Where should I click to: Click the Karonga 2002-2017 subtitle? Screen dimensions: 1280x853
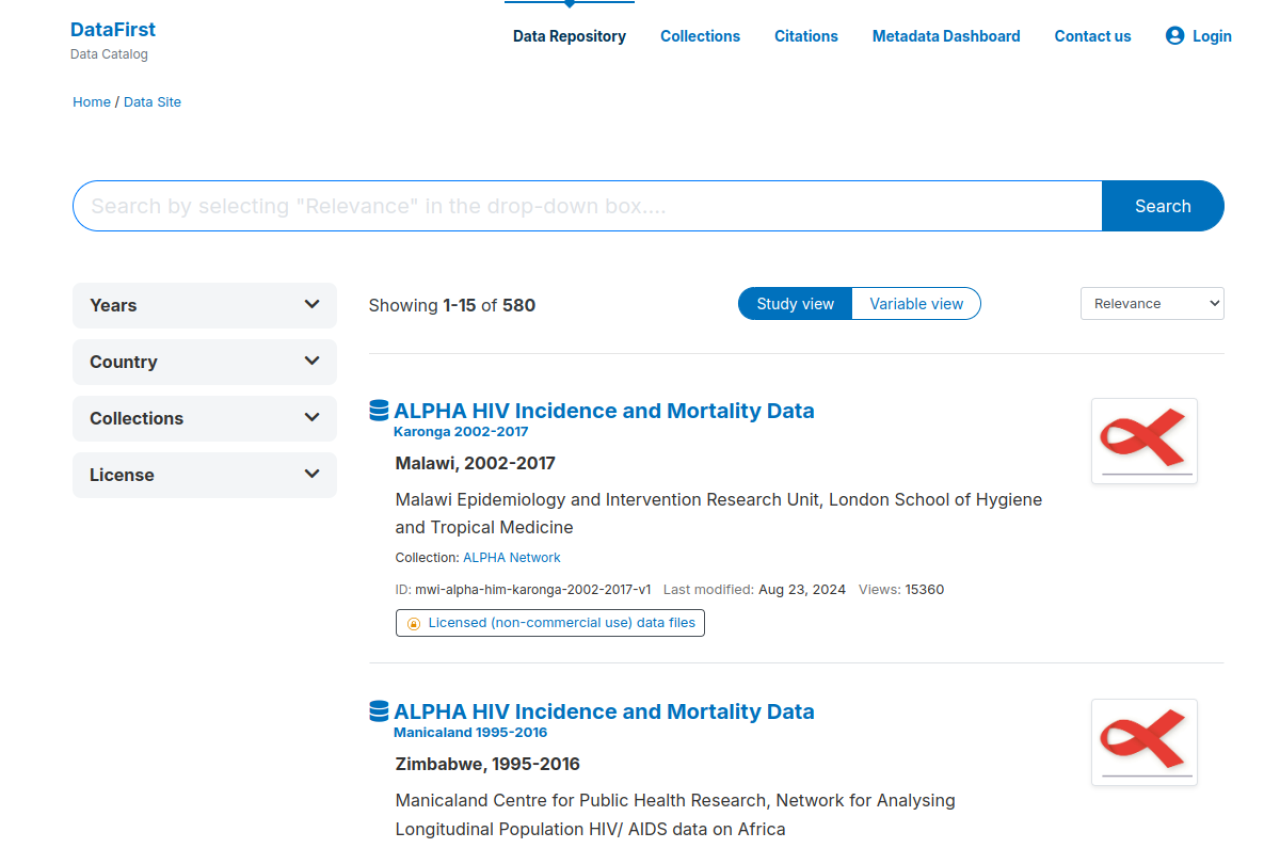(461, 432)
